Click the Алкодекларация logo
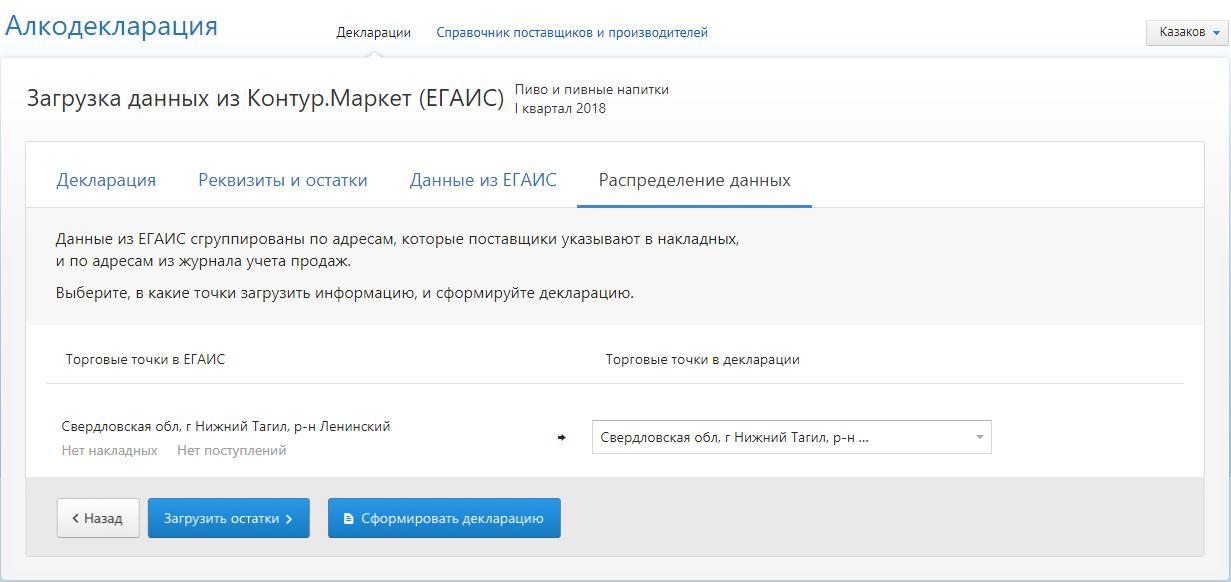This screenshot has height=582, width=1231. [111, 26]
